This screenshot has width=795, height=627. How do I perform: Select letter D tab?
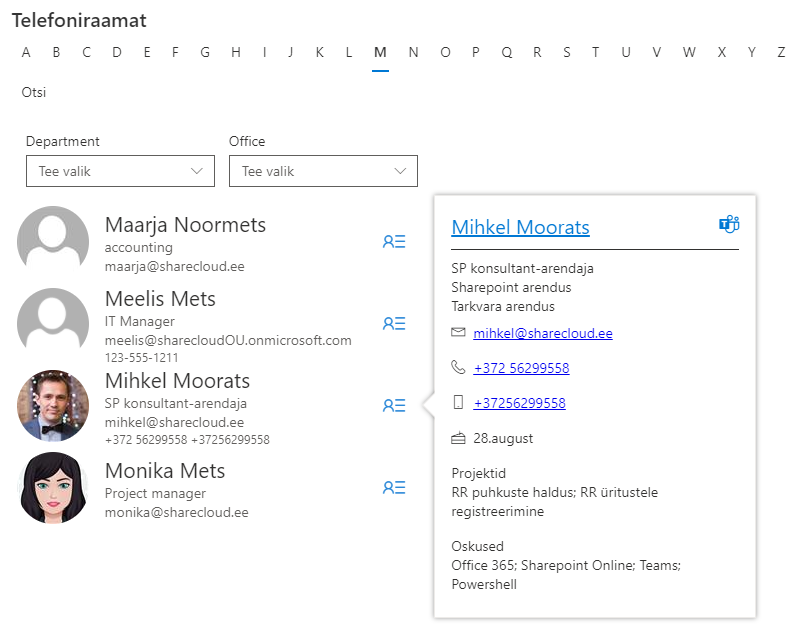click(x=117, y=52)
